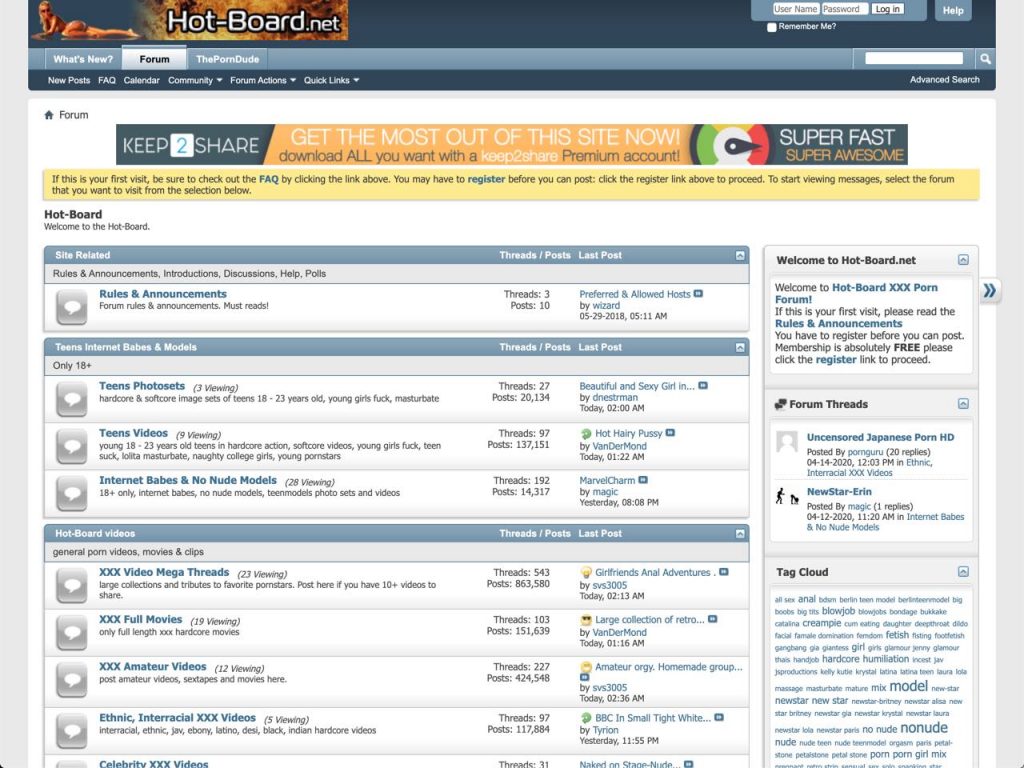Collapse the Site Related category

click(740, 256)
